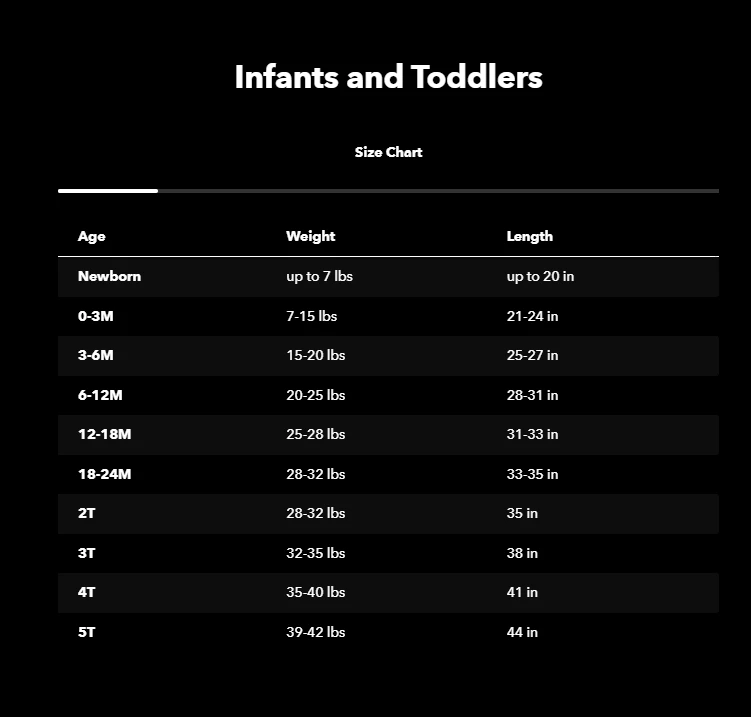Click the '44 in' length cell
Image resolution: width=751 pixels, height=717 pixels.
[x=522, y=632]
